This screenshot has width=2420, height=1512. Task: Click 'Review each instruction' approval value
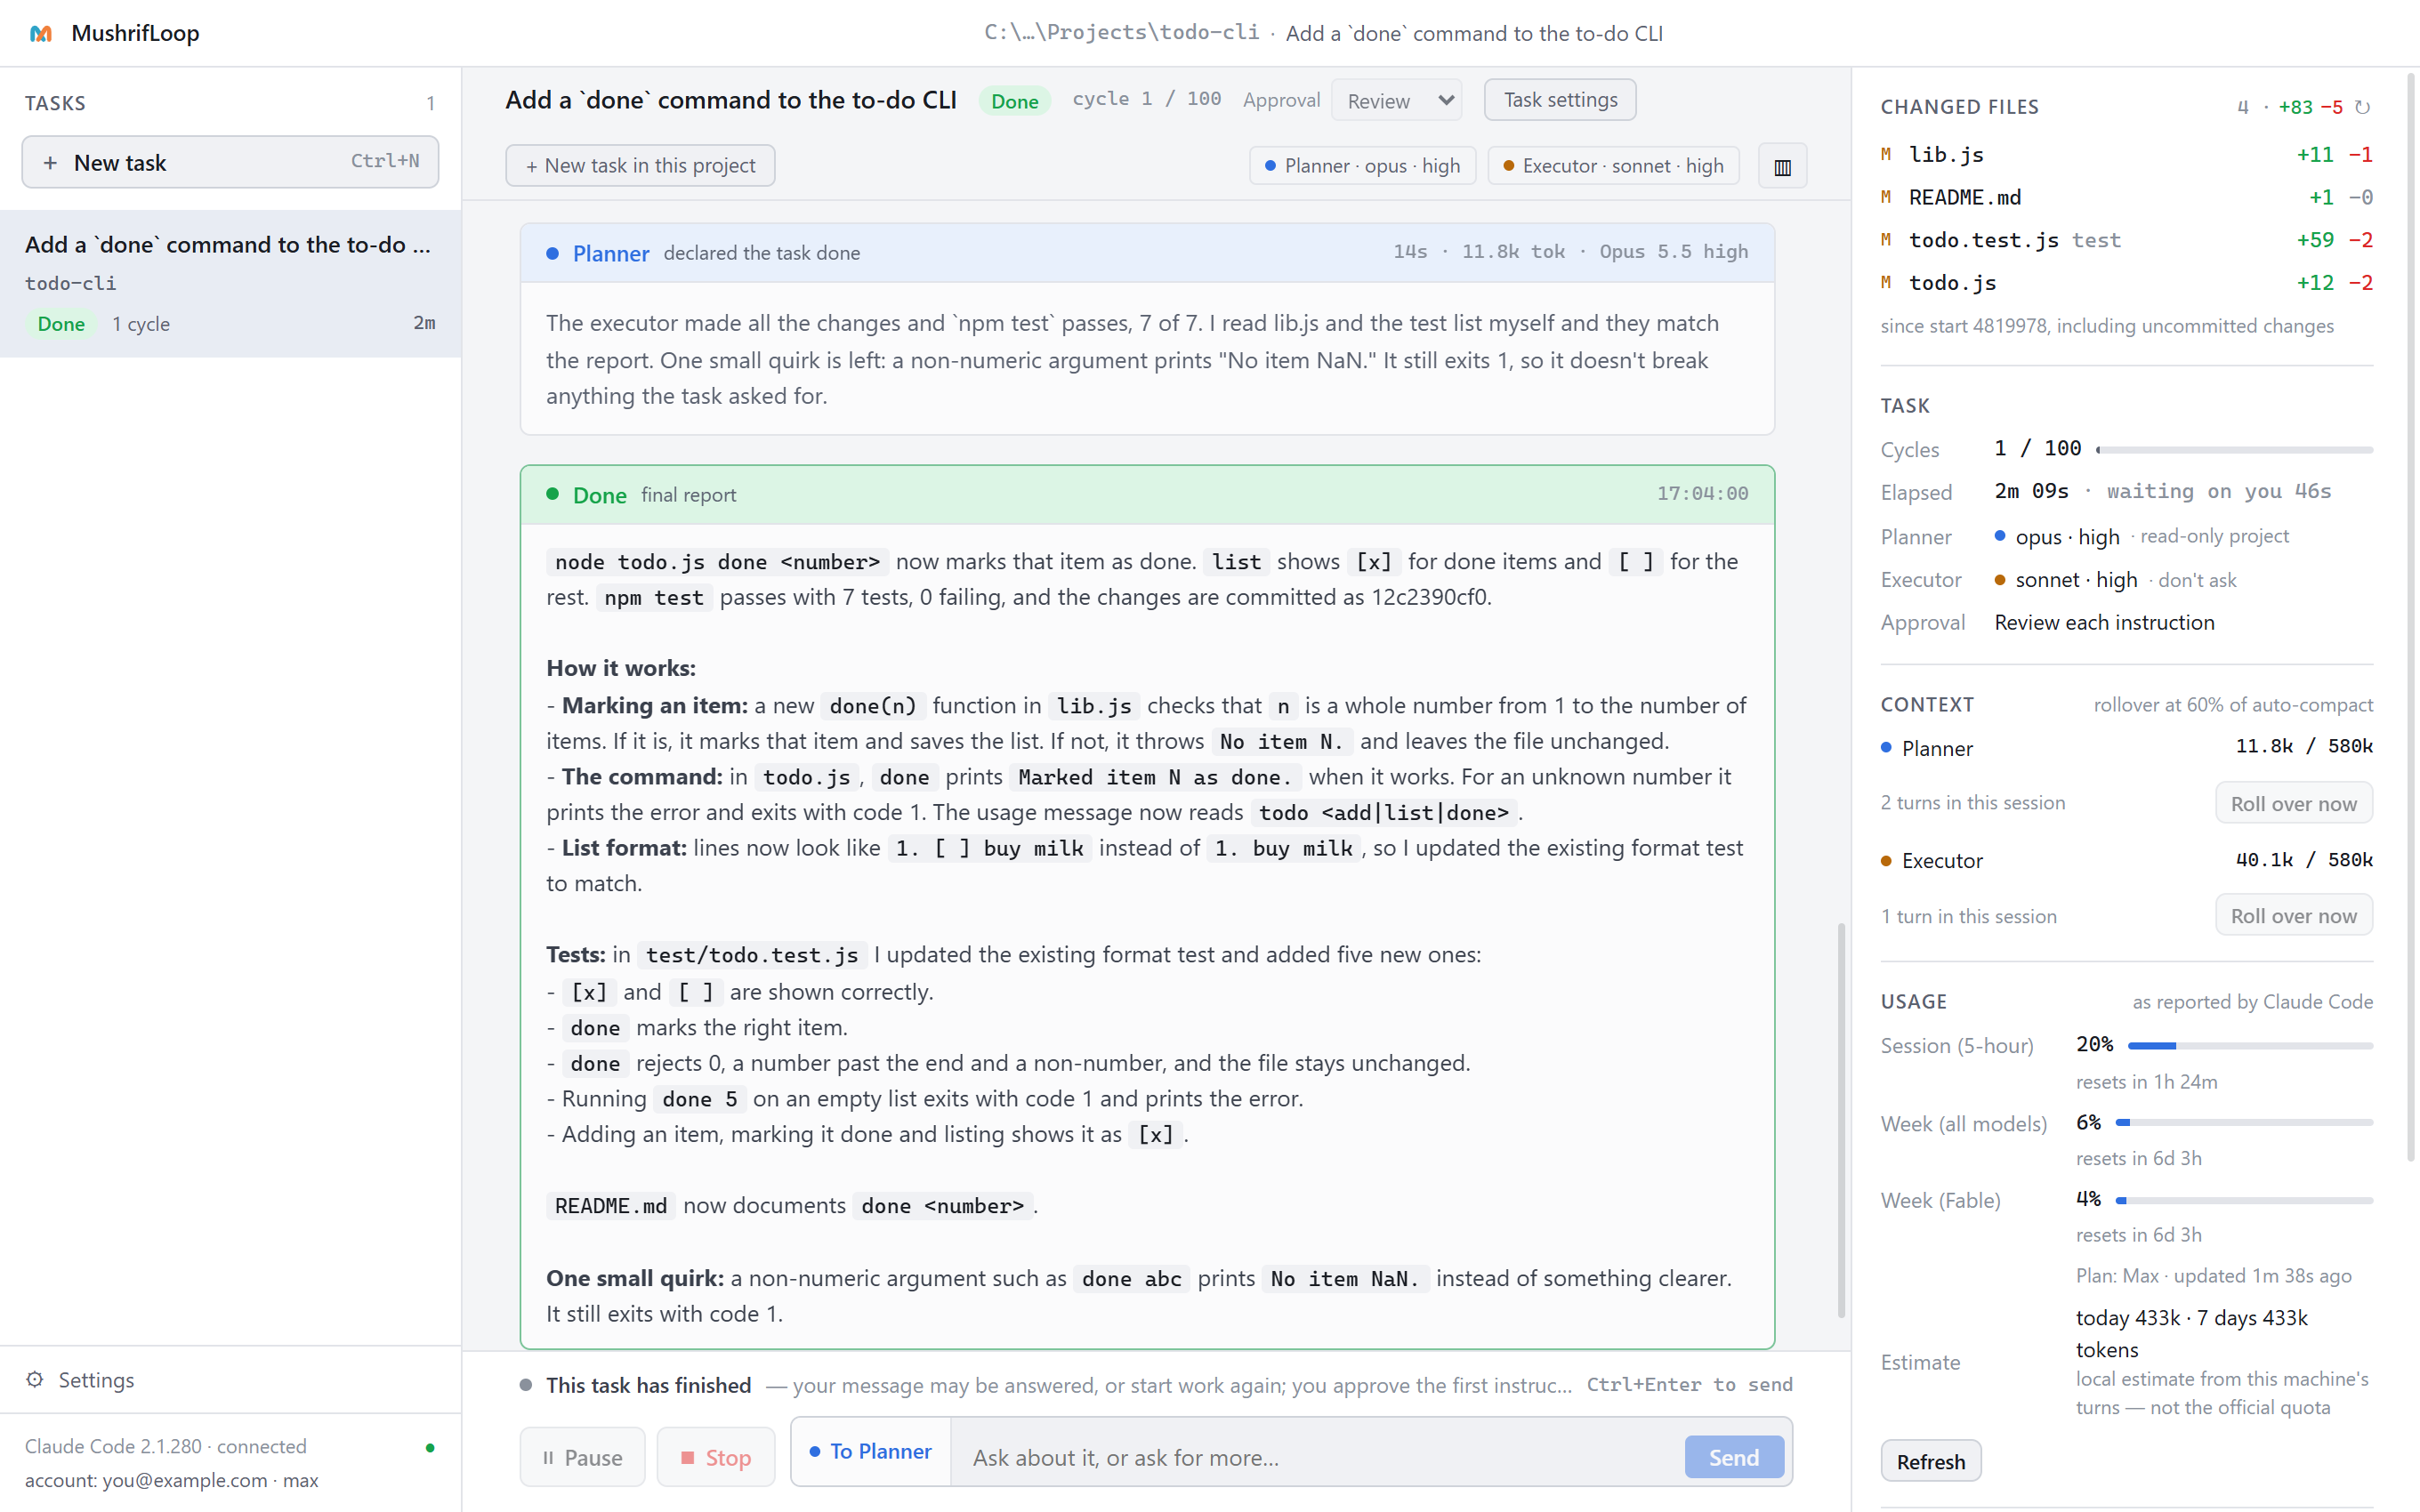click(x=2104, y=622)
